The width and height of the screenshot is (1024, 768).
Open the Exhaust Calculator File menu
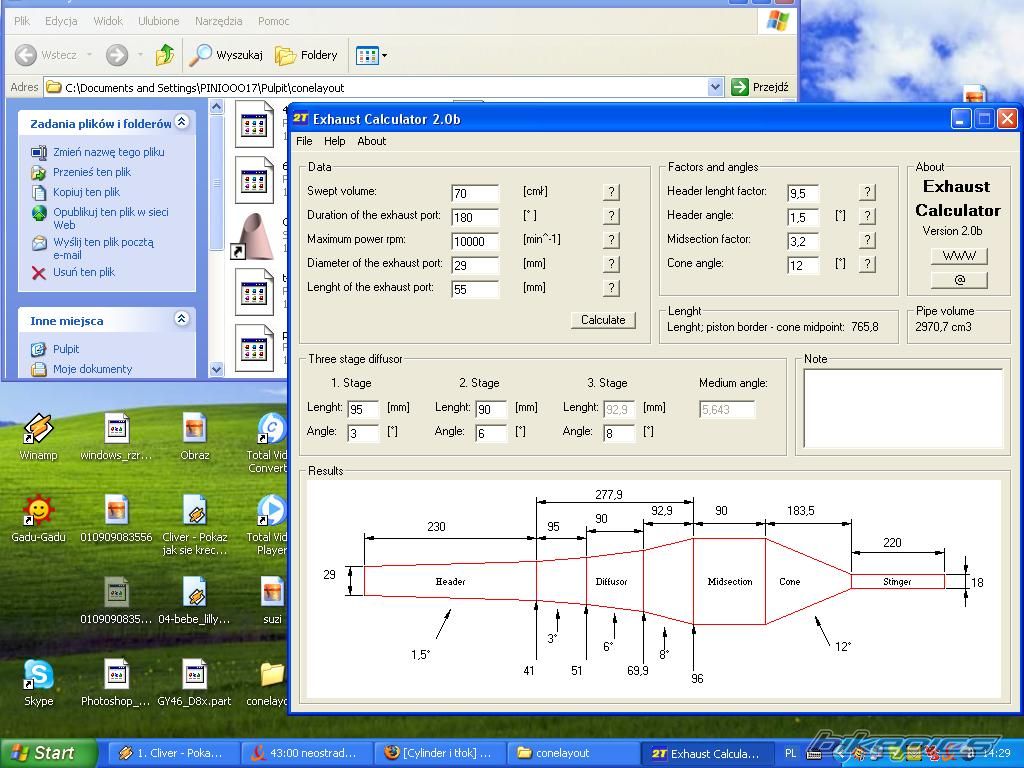(304, 141)
